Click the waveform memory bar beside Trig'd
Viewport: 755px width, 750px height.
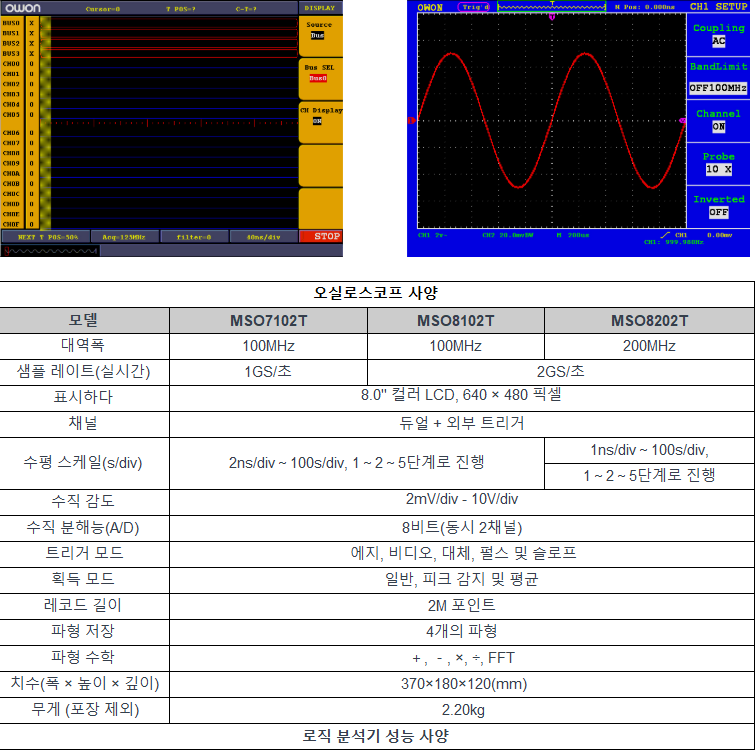click(552, 7)
